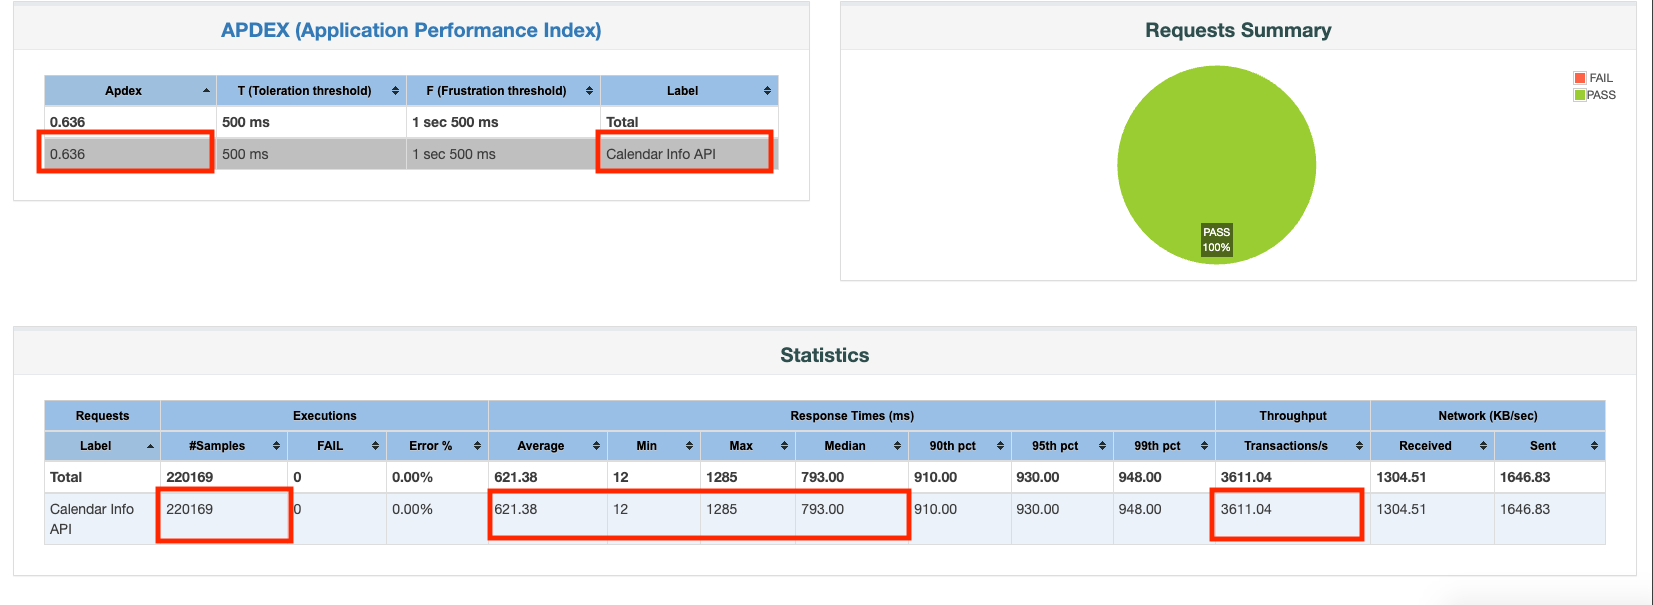This screenshot has height=605, width=1653.
Task: Click 1304.51 received value in Total row
Action: point(1402,477)
